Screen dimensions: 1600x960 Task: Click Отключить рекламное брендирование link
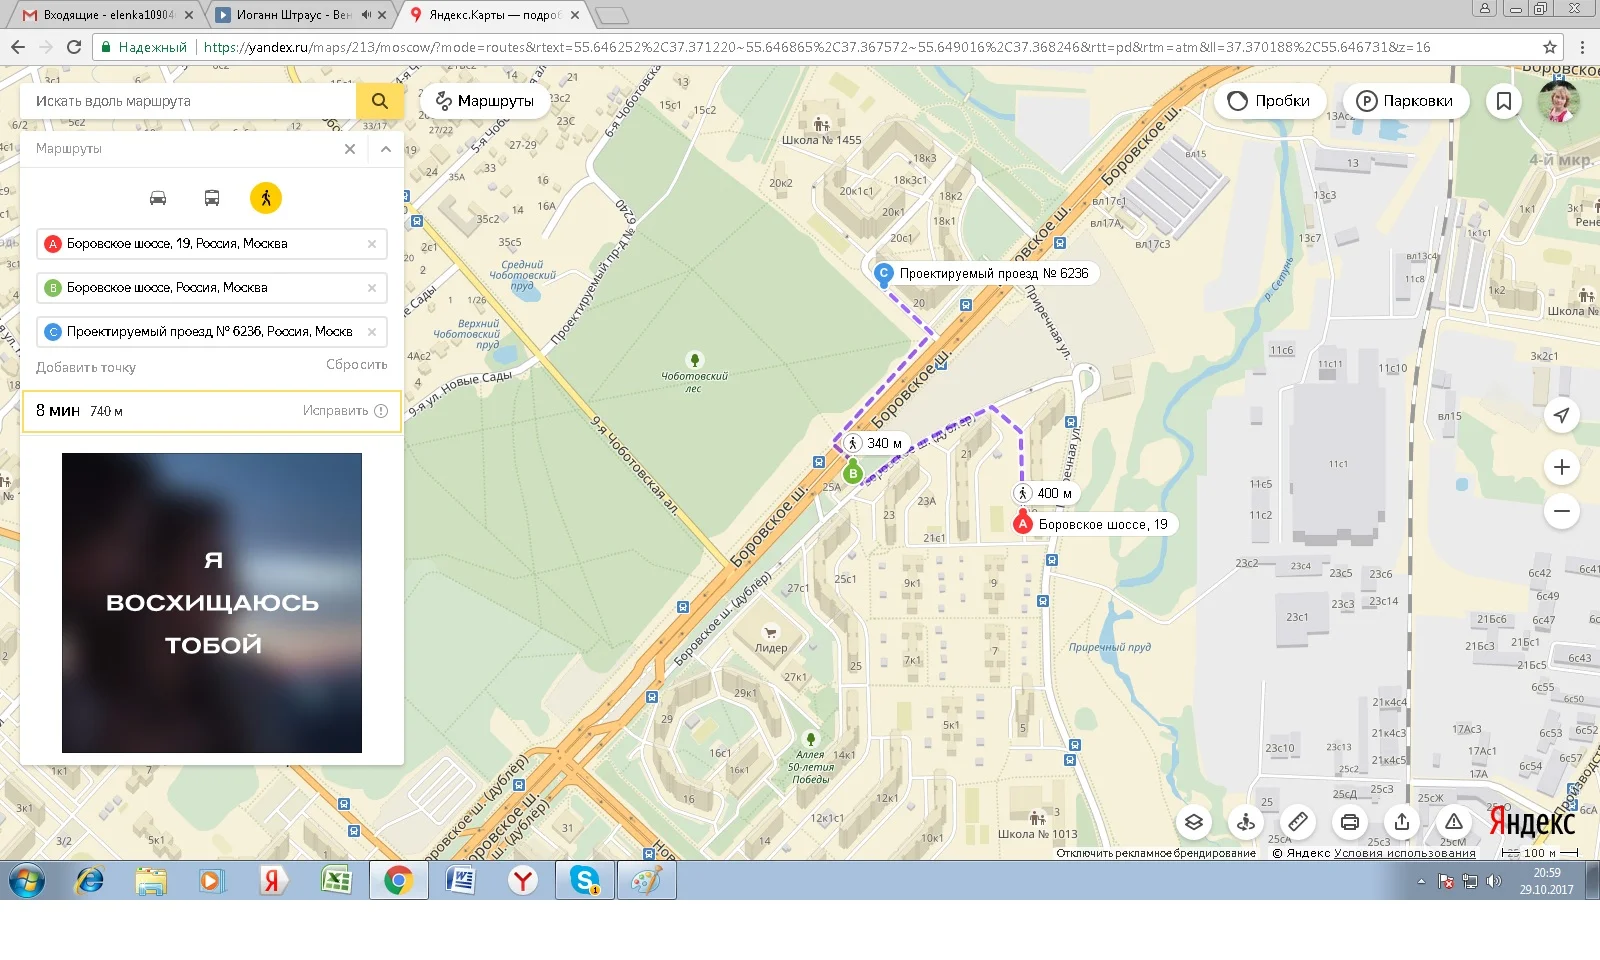click(1156, 853)
